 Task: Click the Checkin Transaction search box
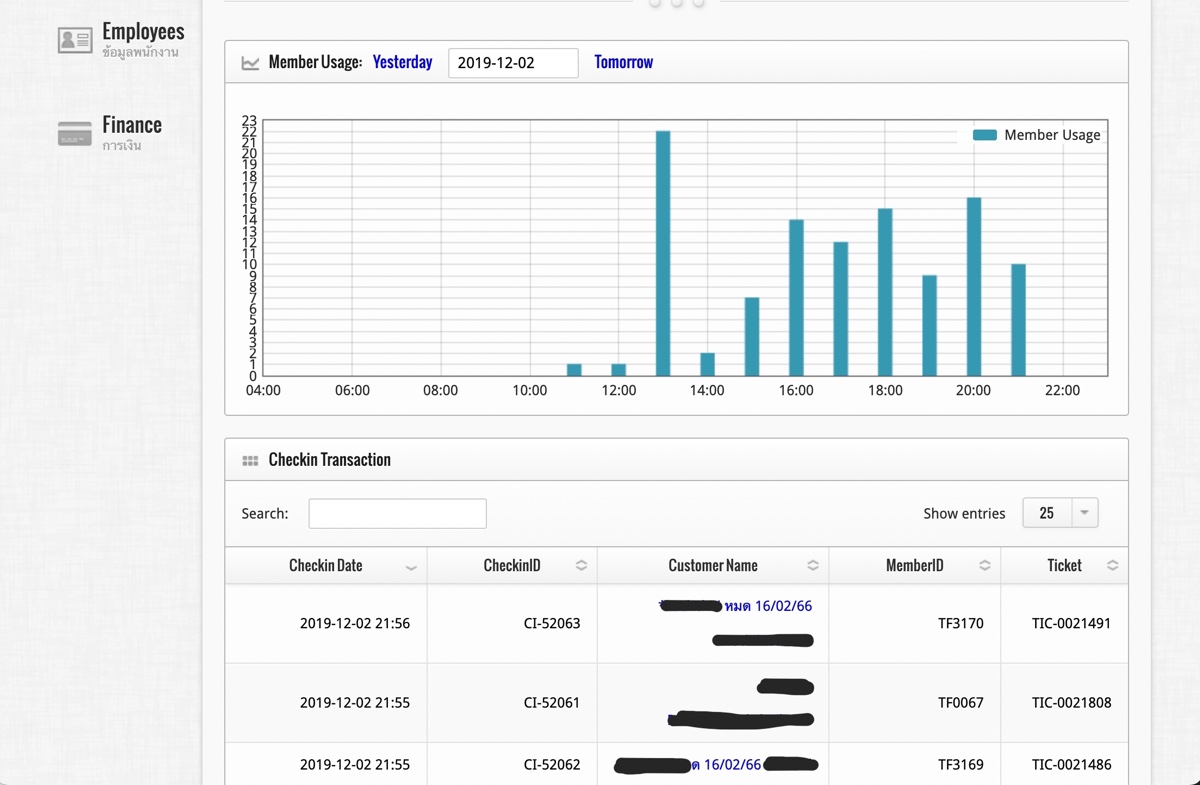[397, 513]
